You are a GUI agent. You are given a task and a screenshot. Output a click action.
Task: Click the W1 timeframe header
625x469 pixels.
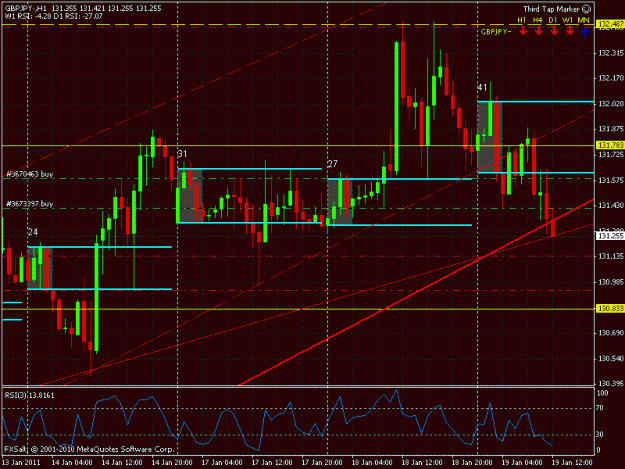pos(568,20)
